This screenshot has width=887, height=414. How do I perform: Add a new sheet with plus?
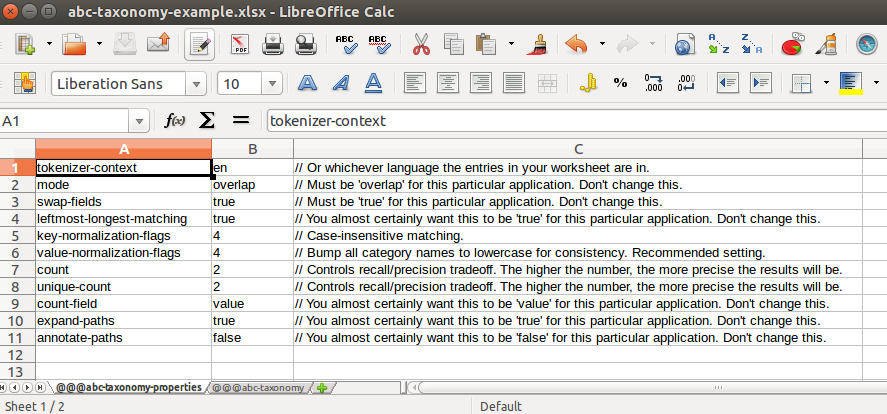click(x=323, y=388)
